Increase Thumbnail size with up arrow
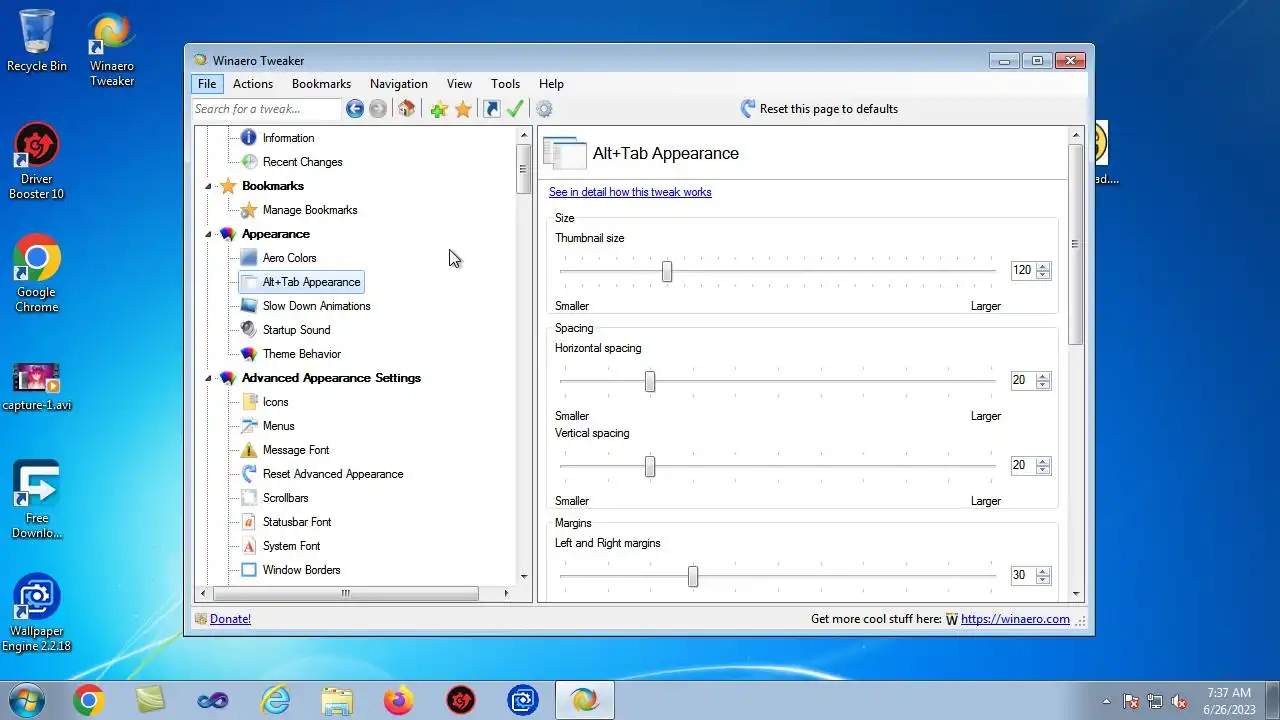The image size is (1280, 720). pos(1044,266)
